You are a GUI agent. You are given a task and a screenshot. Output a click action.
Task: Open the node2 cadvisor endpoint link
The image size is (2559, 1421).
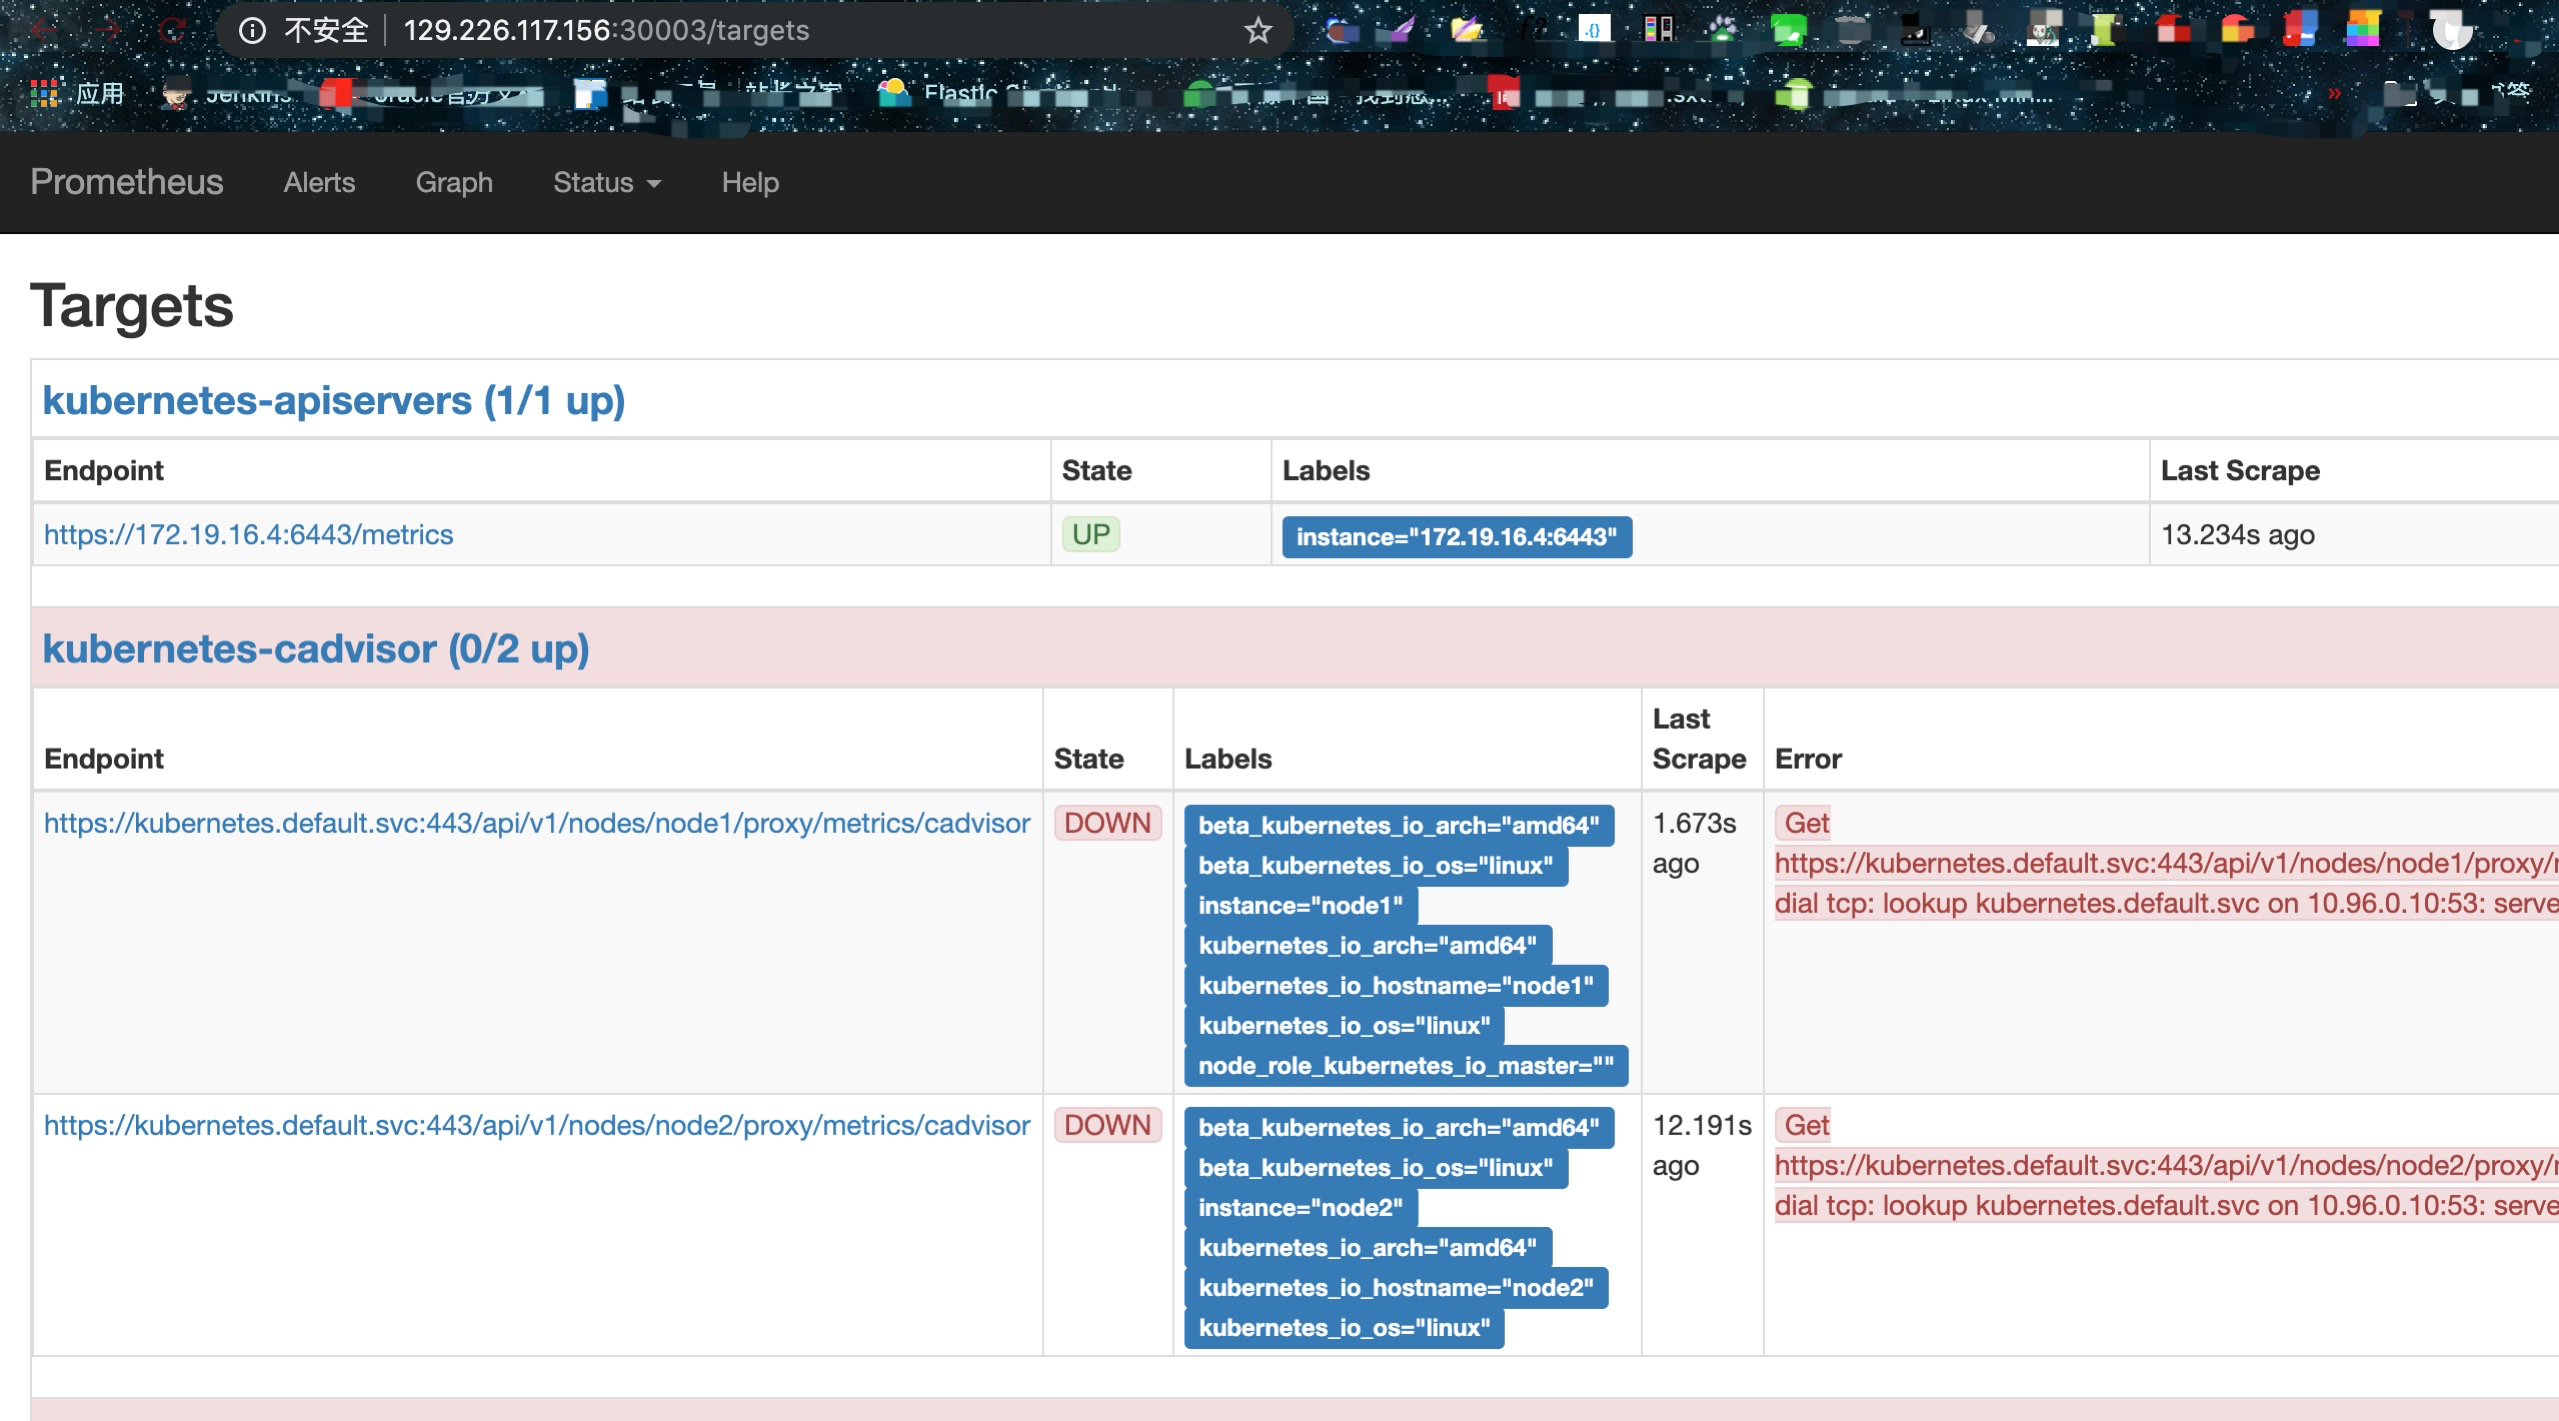536,1125
